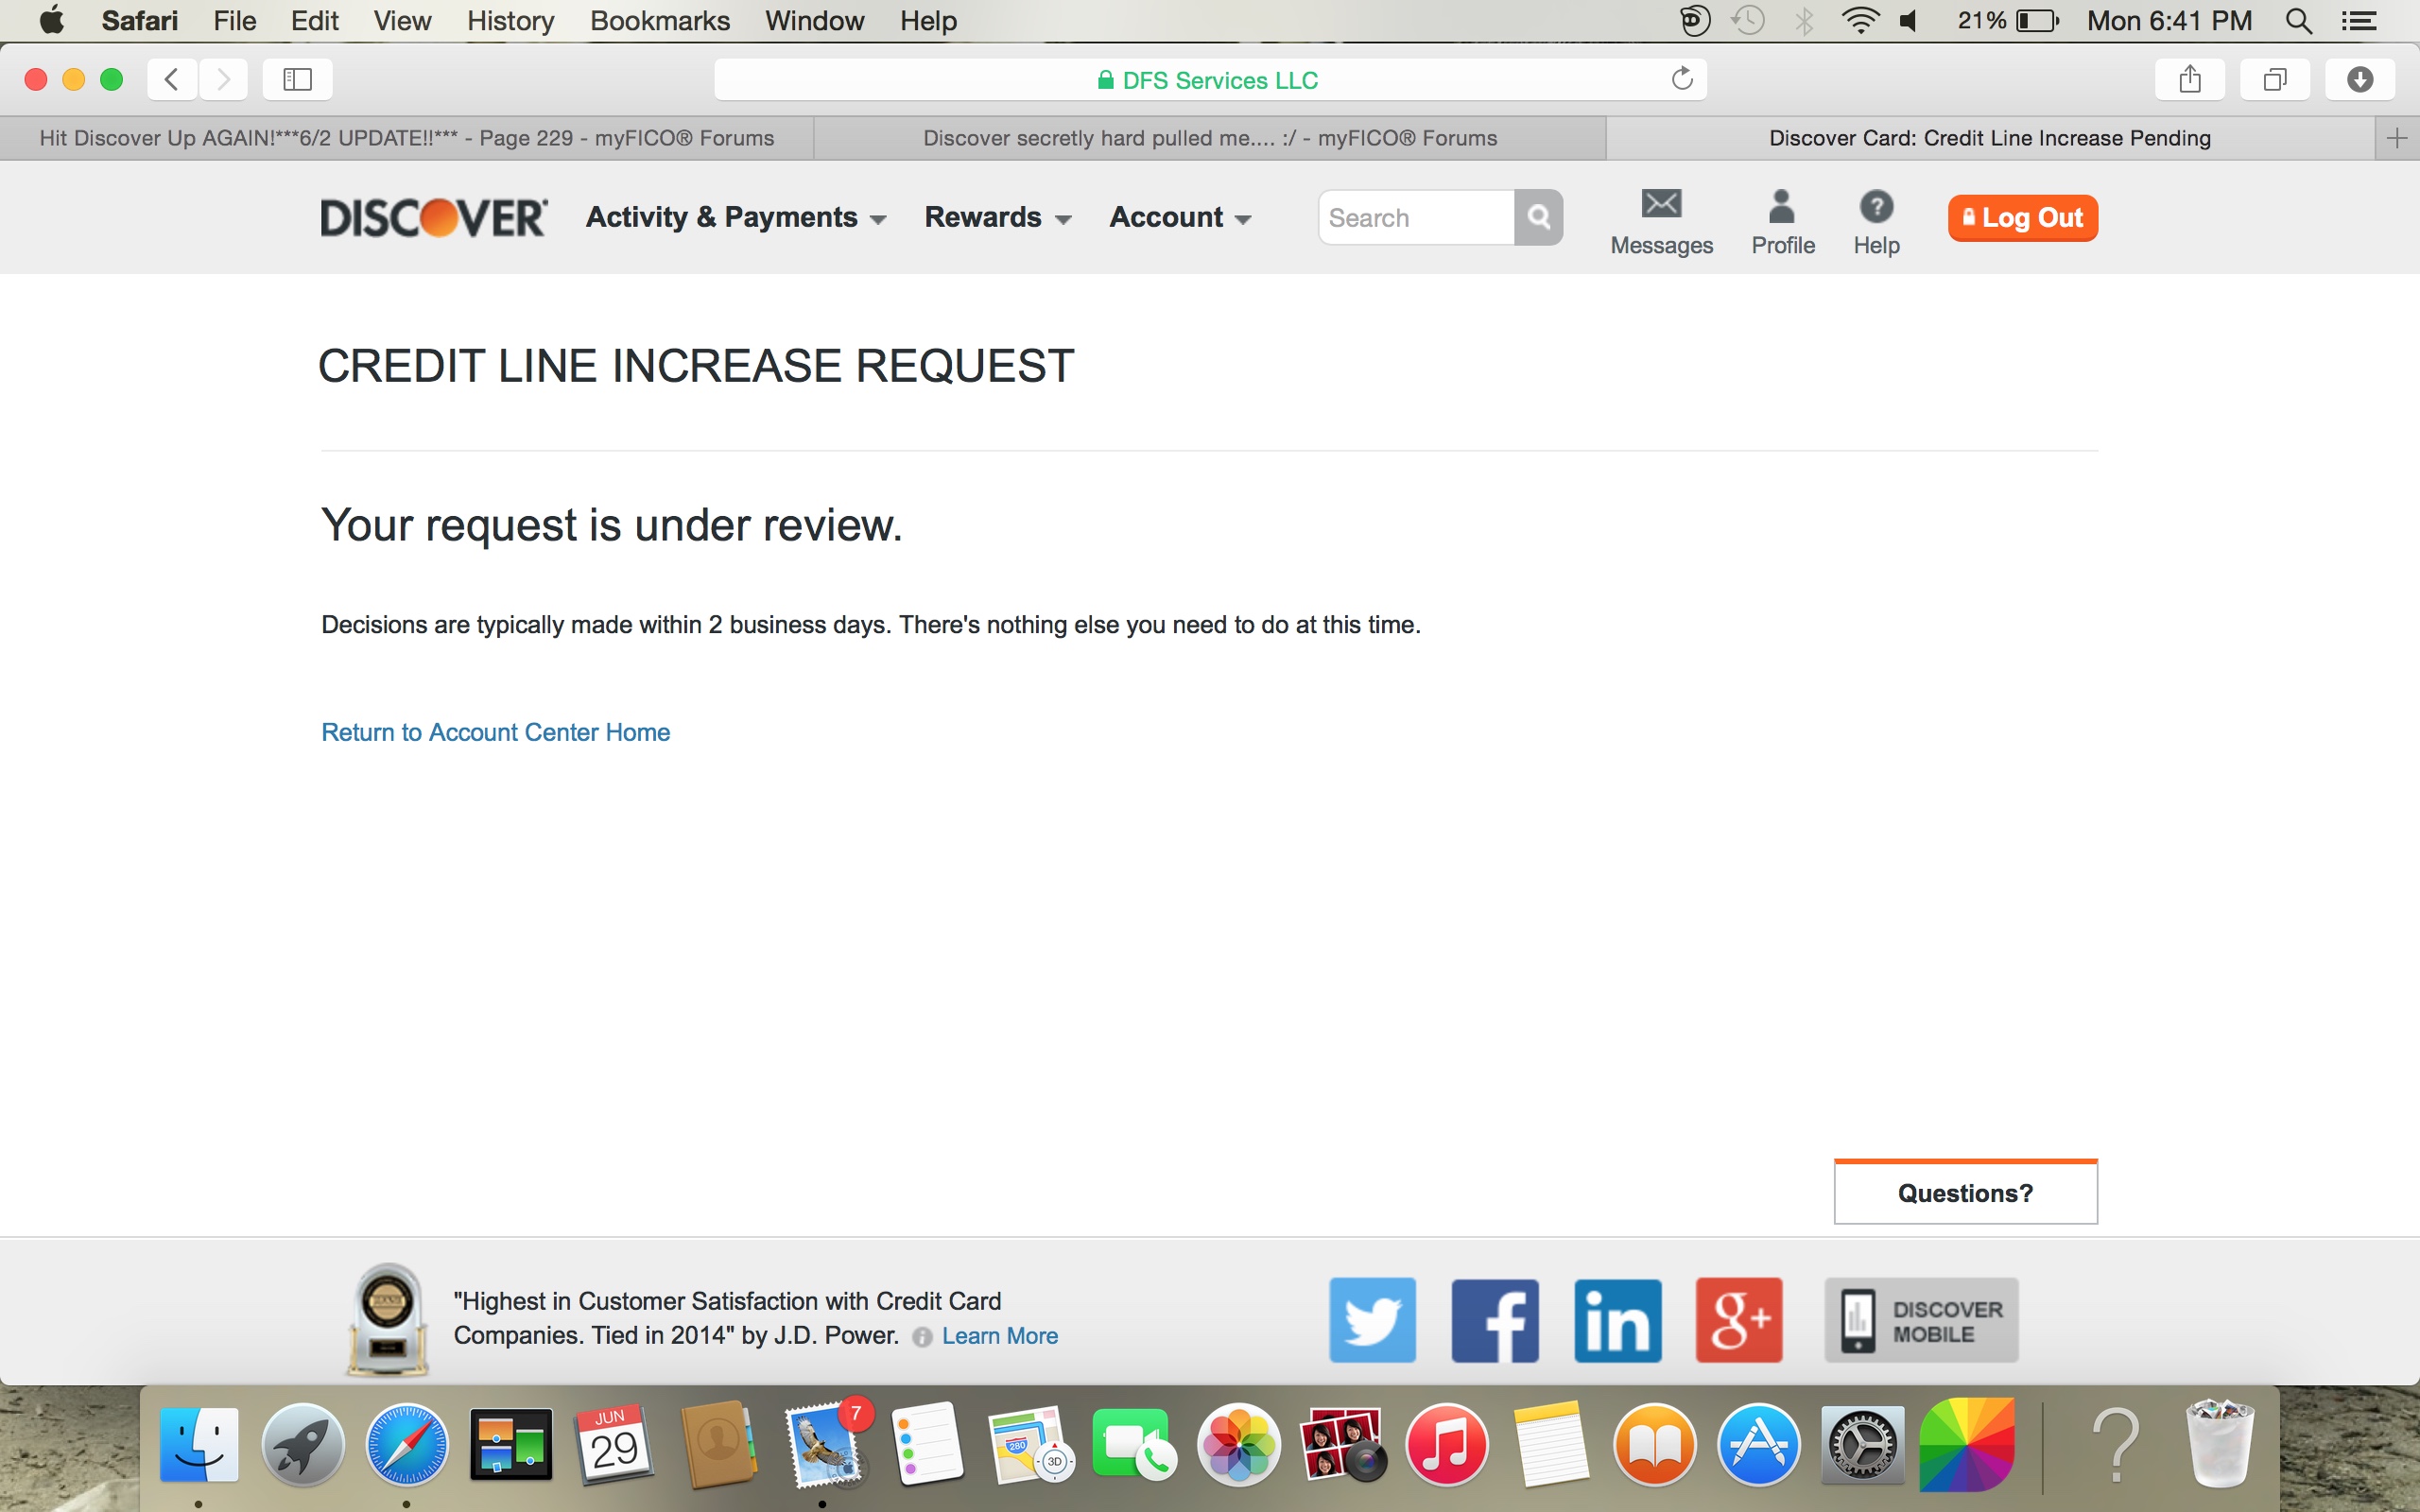Open the Questions? panel
The height and width of the screenshot is (1512, 2420).
(x=1965, y=1193)
